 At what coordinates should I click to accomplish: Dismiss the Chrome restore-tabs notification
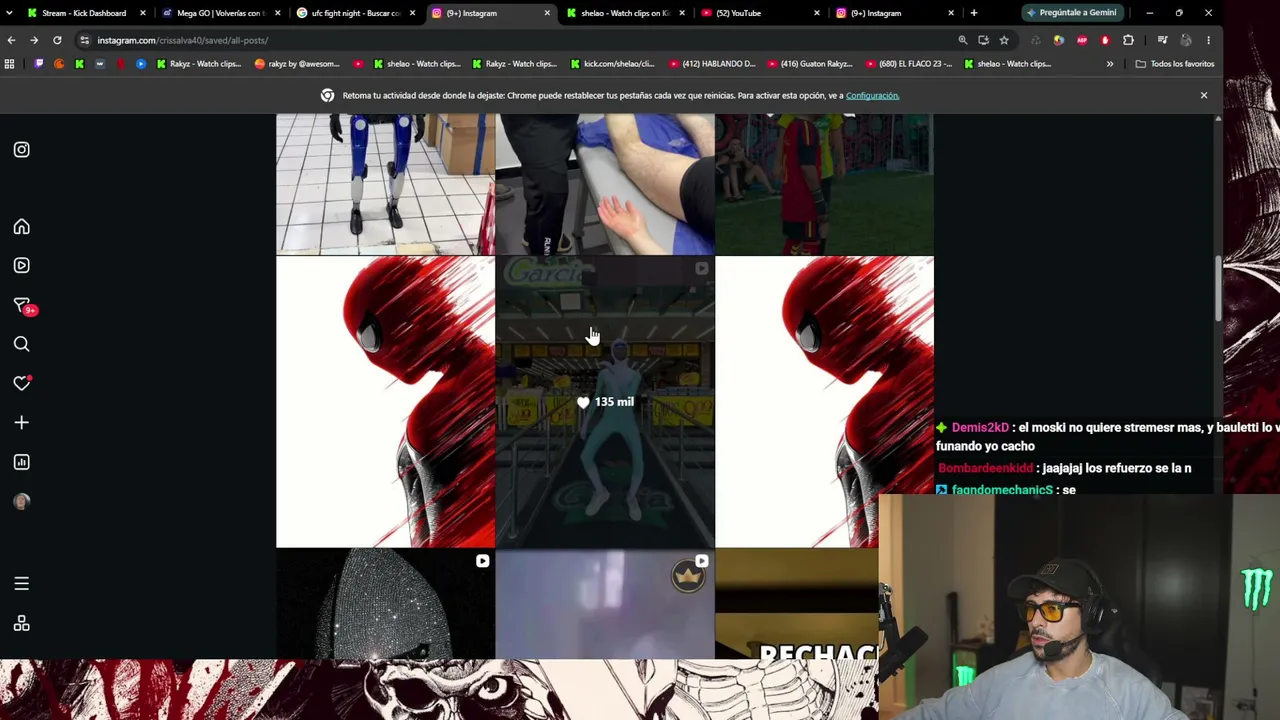[x=1204, y=95]
